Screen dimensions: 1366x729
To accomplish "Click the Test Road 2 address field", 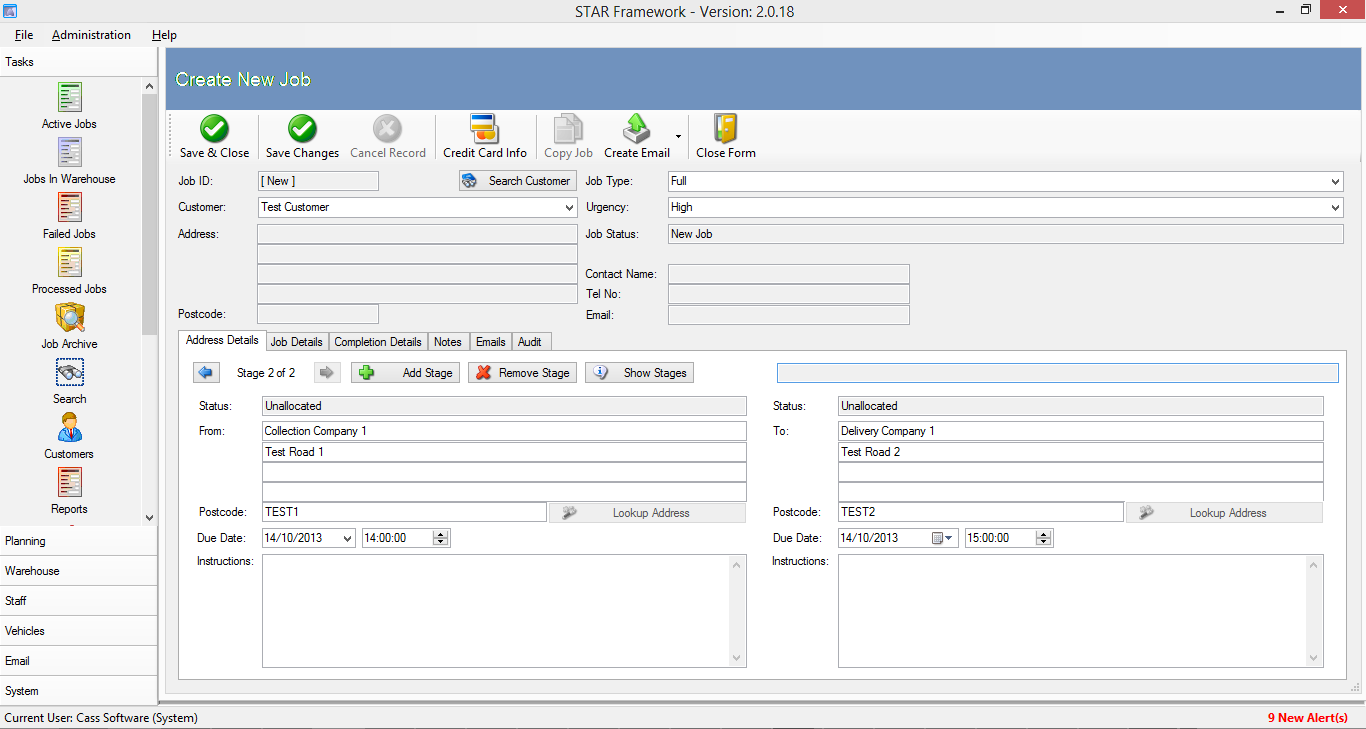I will tap(1081, 452).
